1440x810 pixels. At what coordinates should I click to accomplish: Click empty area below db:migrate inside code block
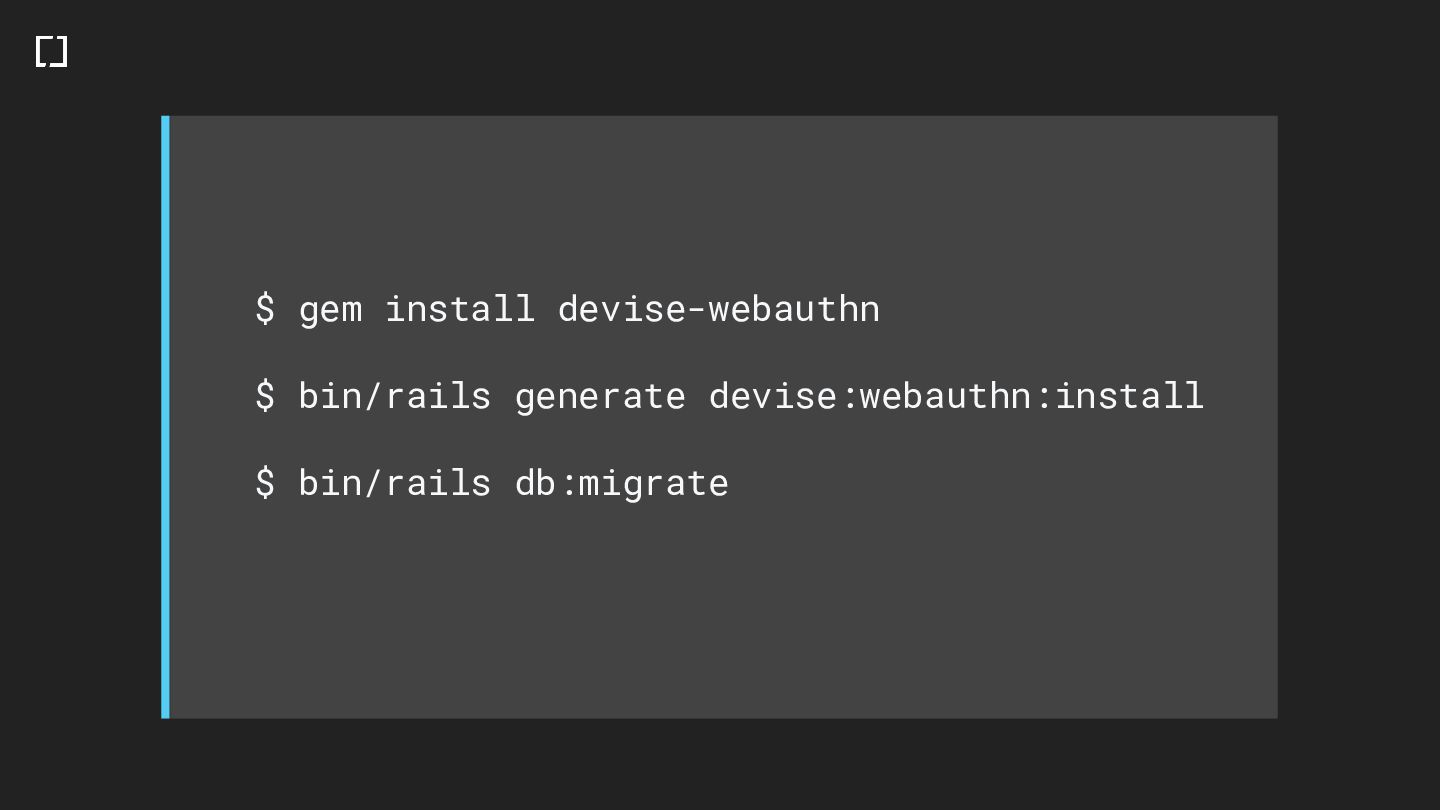720,610
